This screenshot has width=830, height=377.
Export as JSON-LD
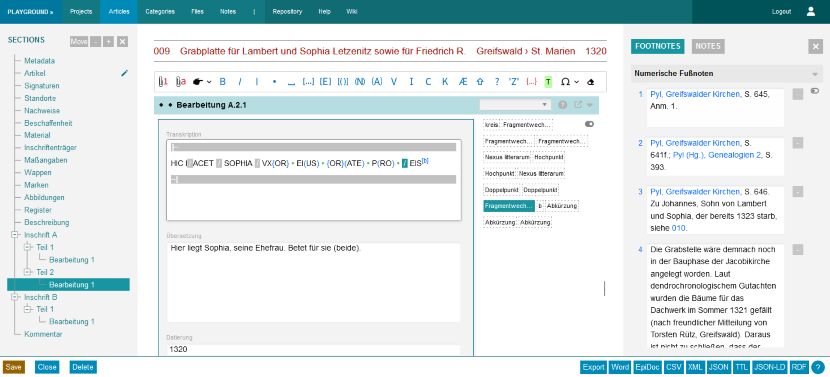769,367
